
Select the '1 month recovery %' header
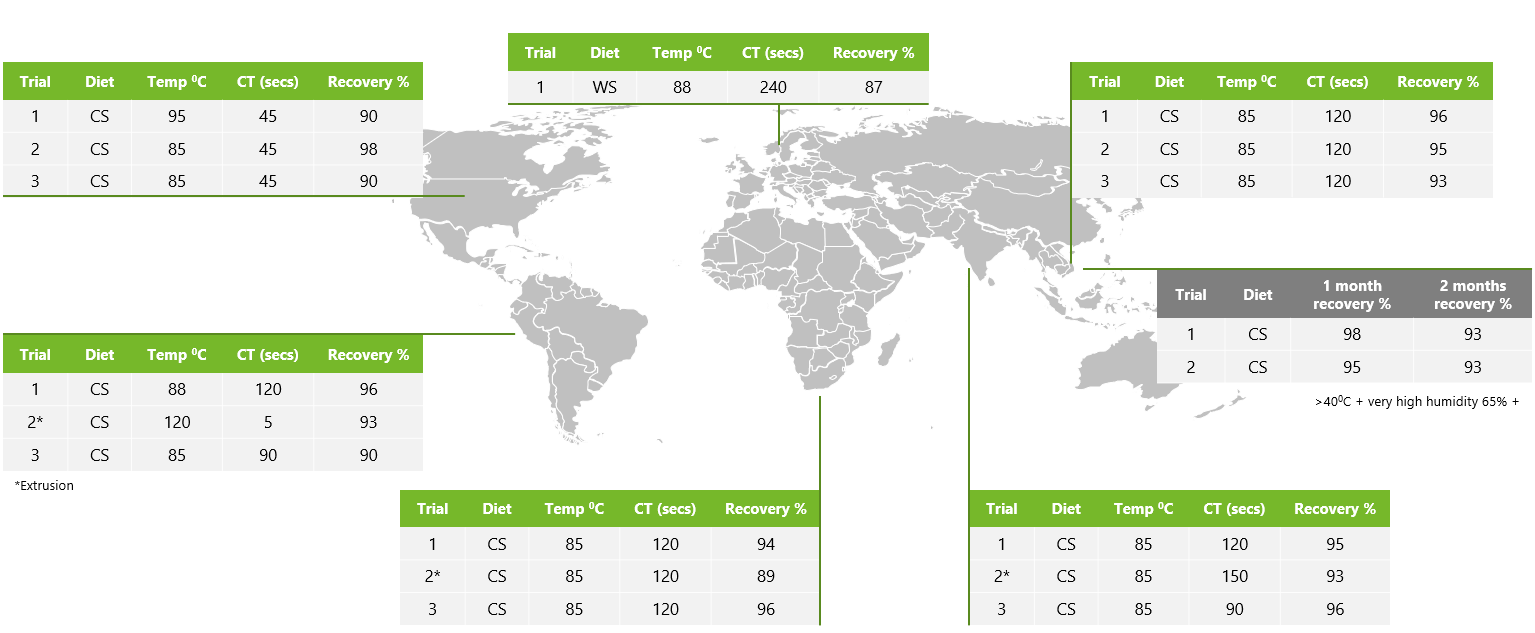[1351, 295]
